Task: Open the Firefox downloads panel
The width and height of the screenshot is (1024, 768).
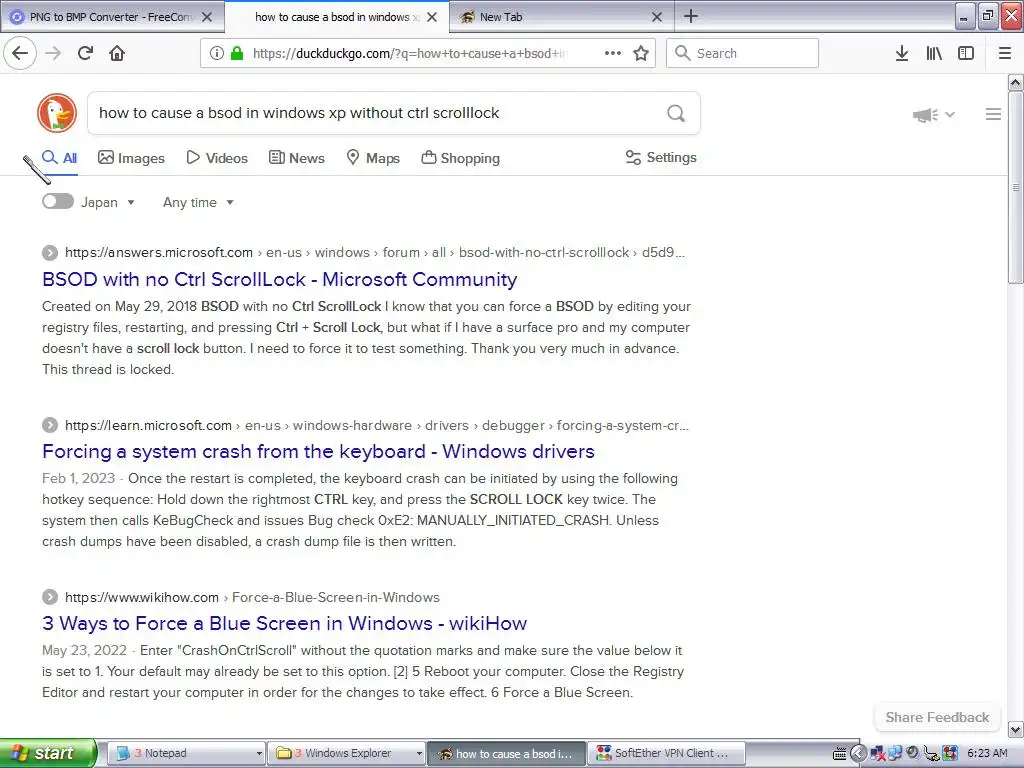Action: click(901, 53)
